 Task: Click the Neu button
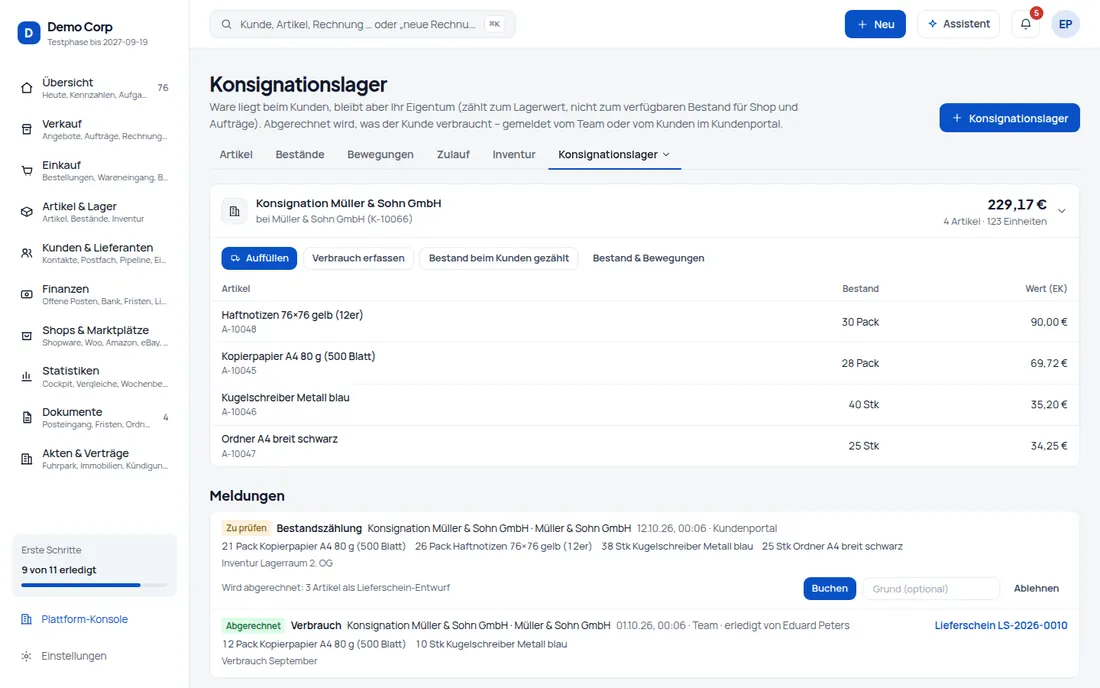coord(875,24)
